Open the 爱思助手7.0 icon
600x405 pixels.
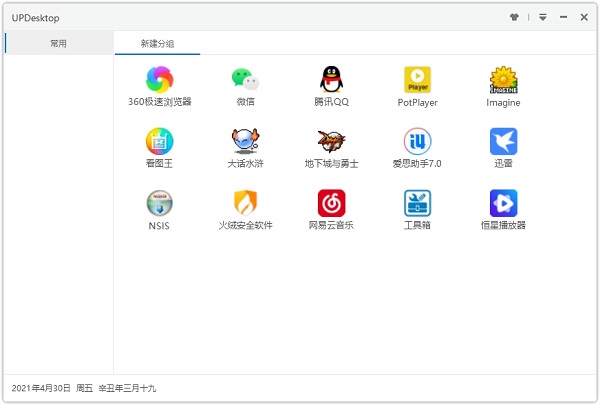(417, 141)
